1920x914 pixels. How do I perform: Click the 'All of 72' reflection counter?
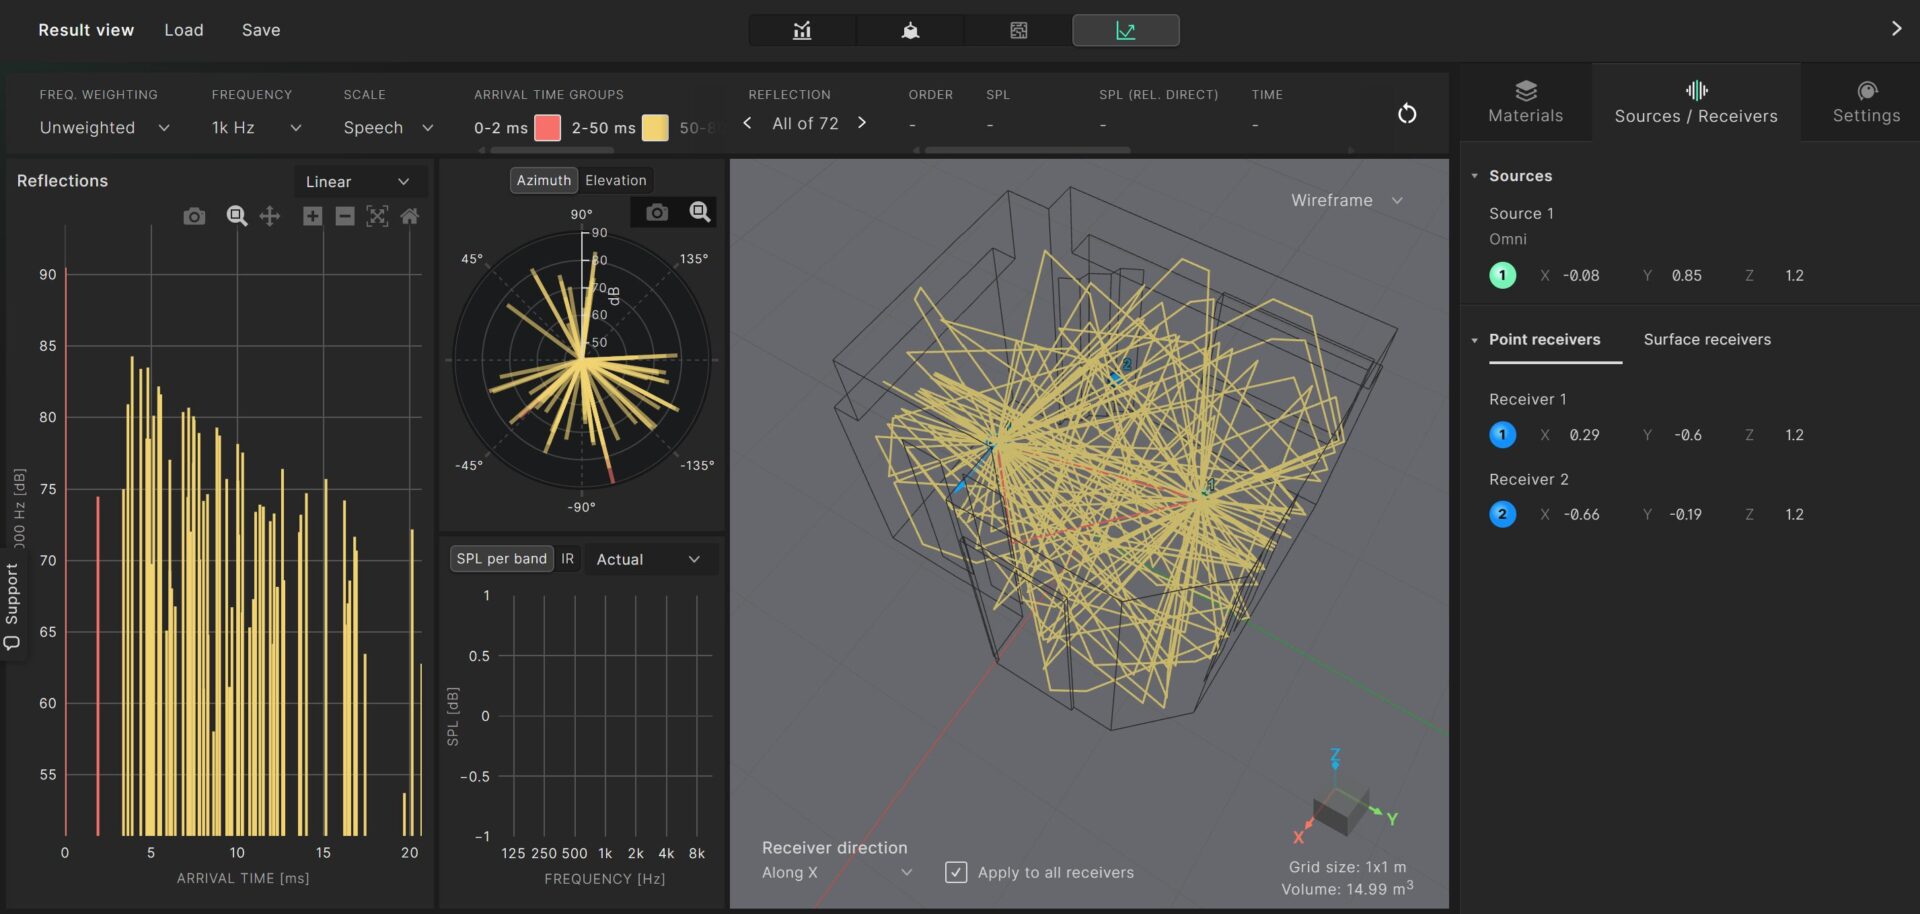(x=805, y=124)
